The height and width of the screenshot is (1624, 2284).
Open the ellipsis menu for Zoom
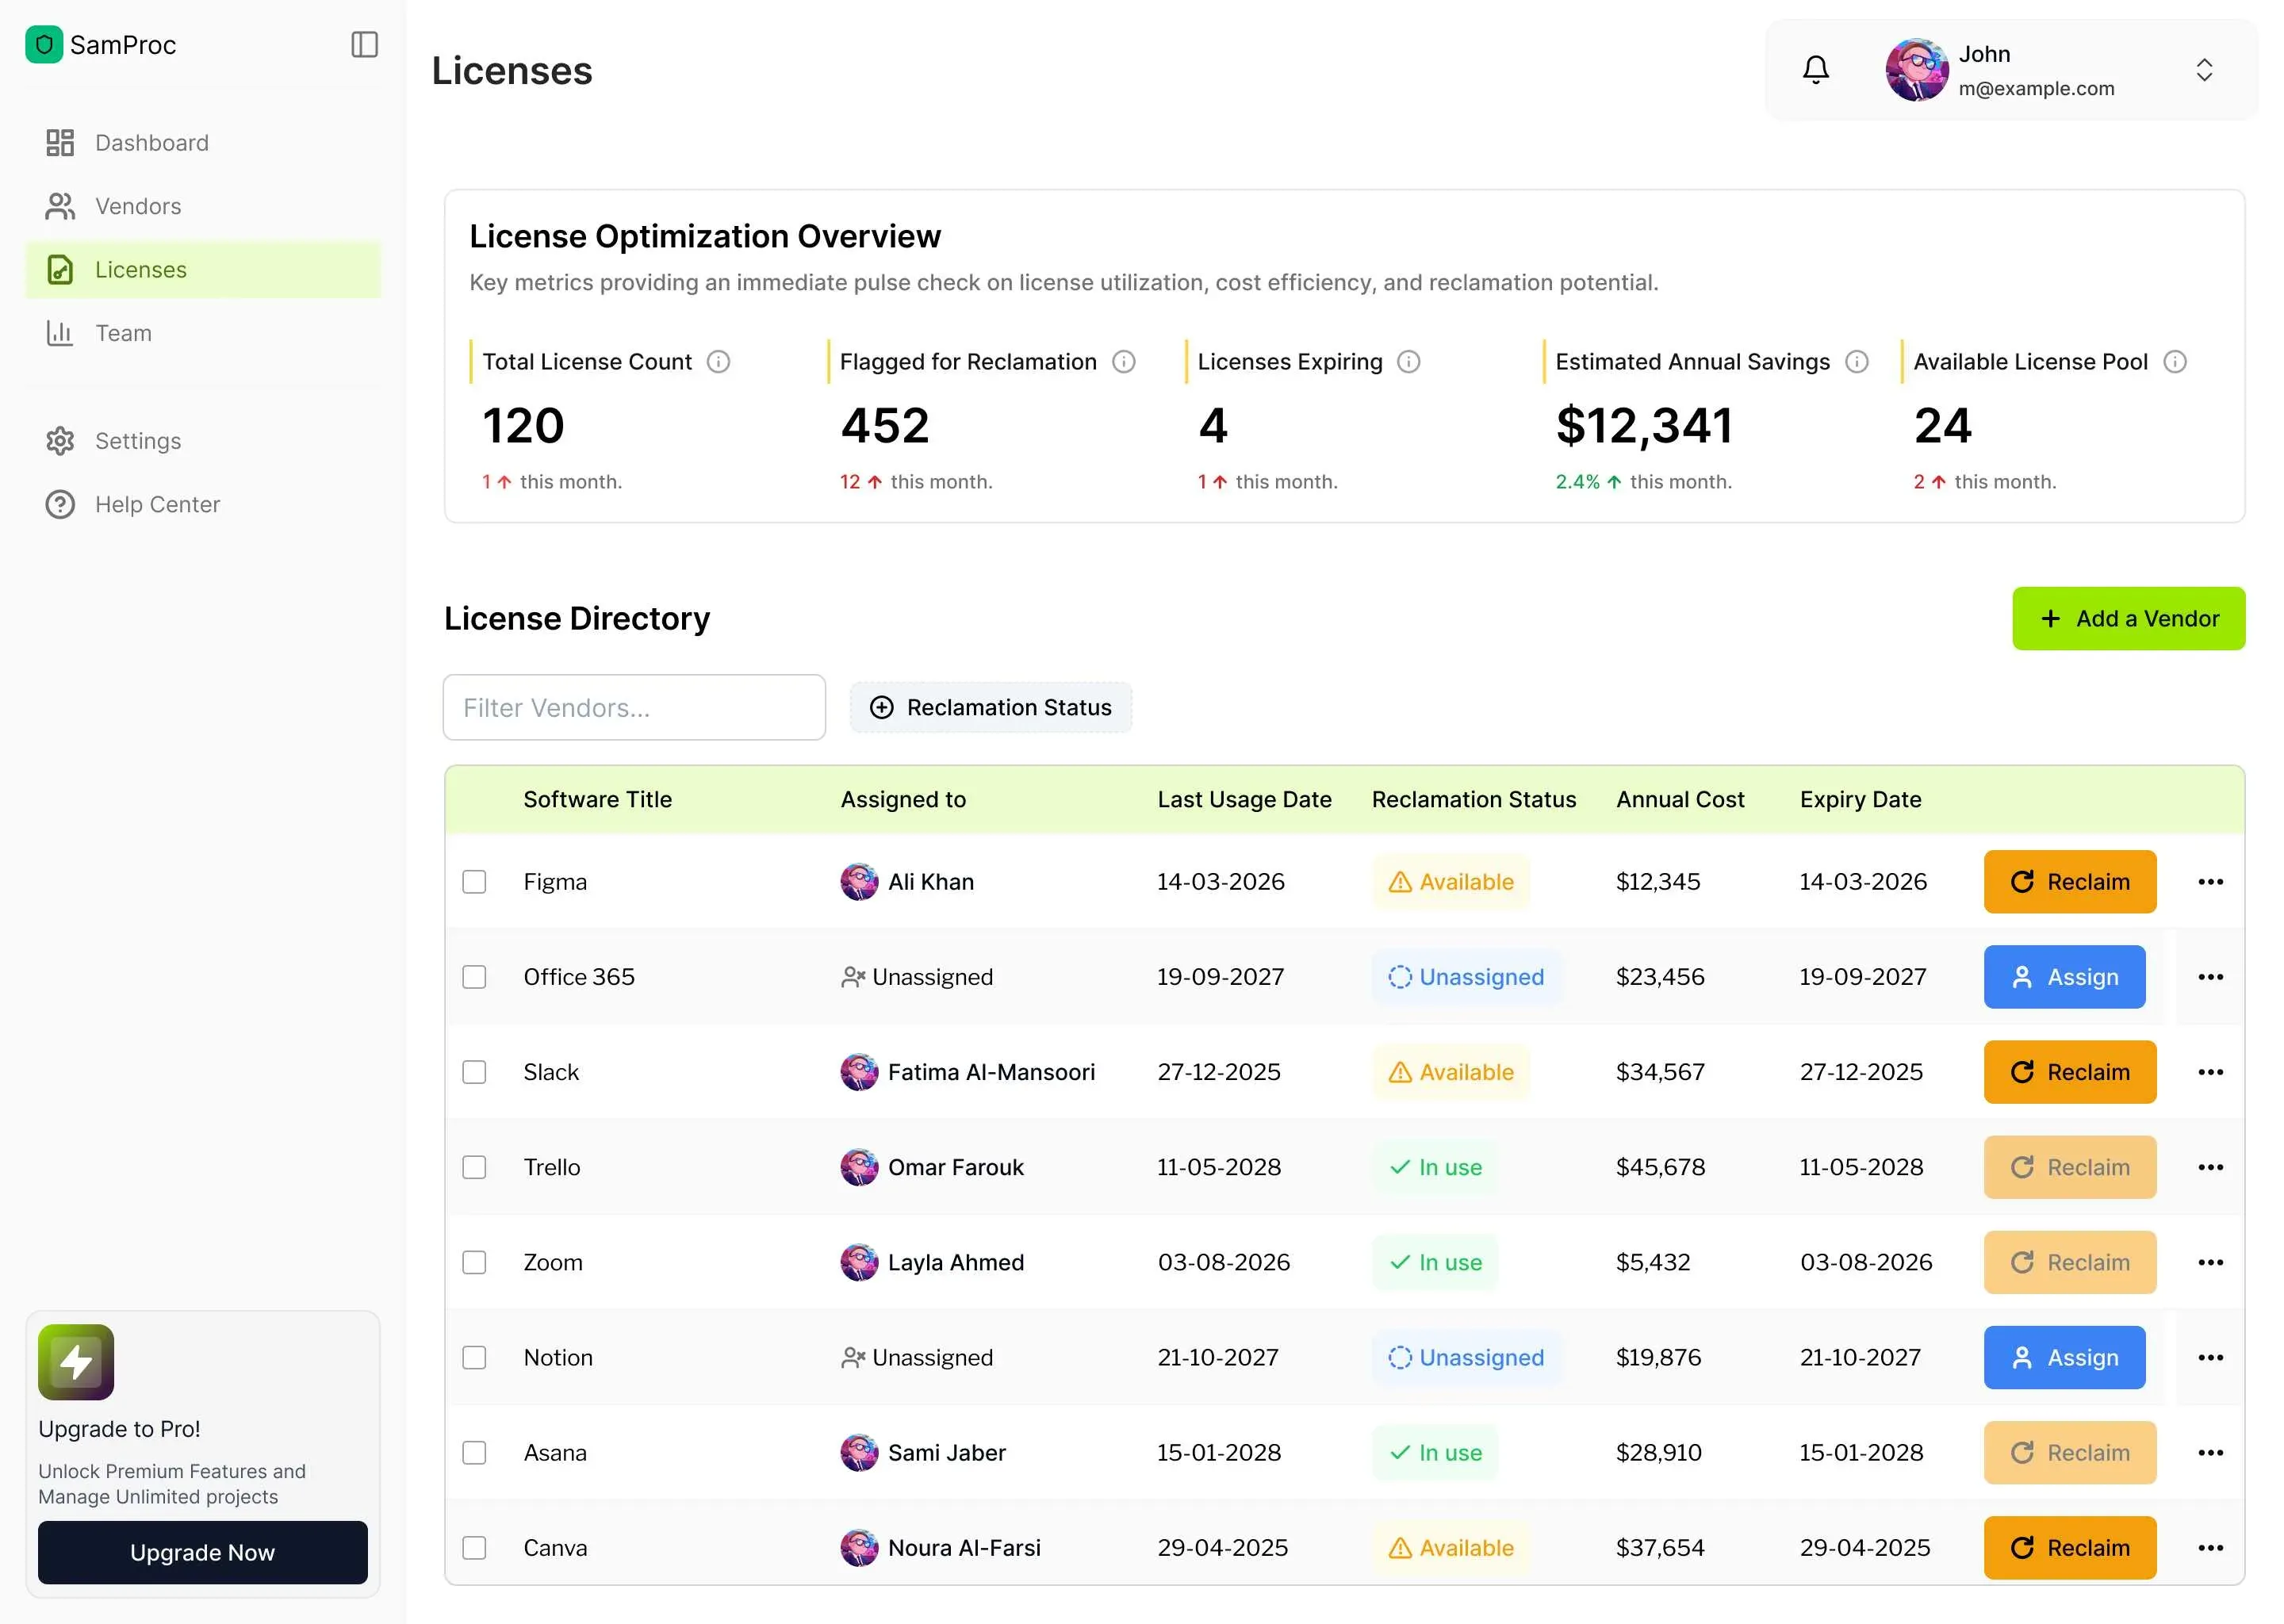pyautogui.click(x=2210, y=1263)
